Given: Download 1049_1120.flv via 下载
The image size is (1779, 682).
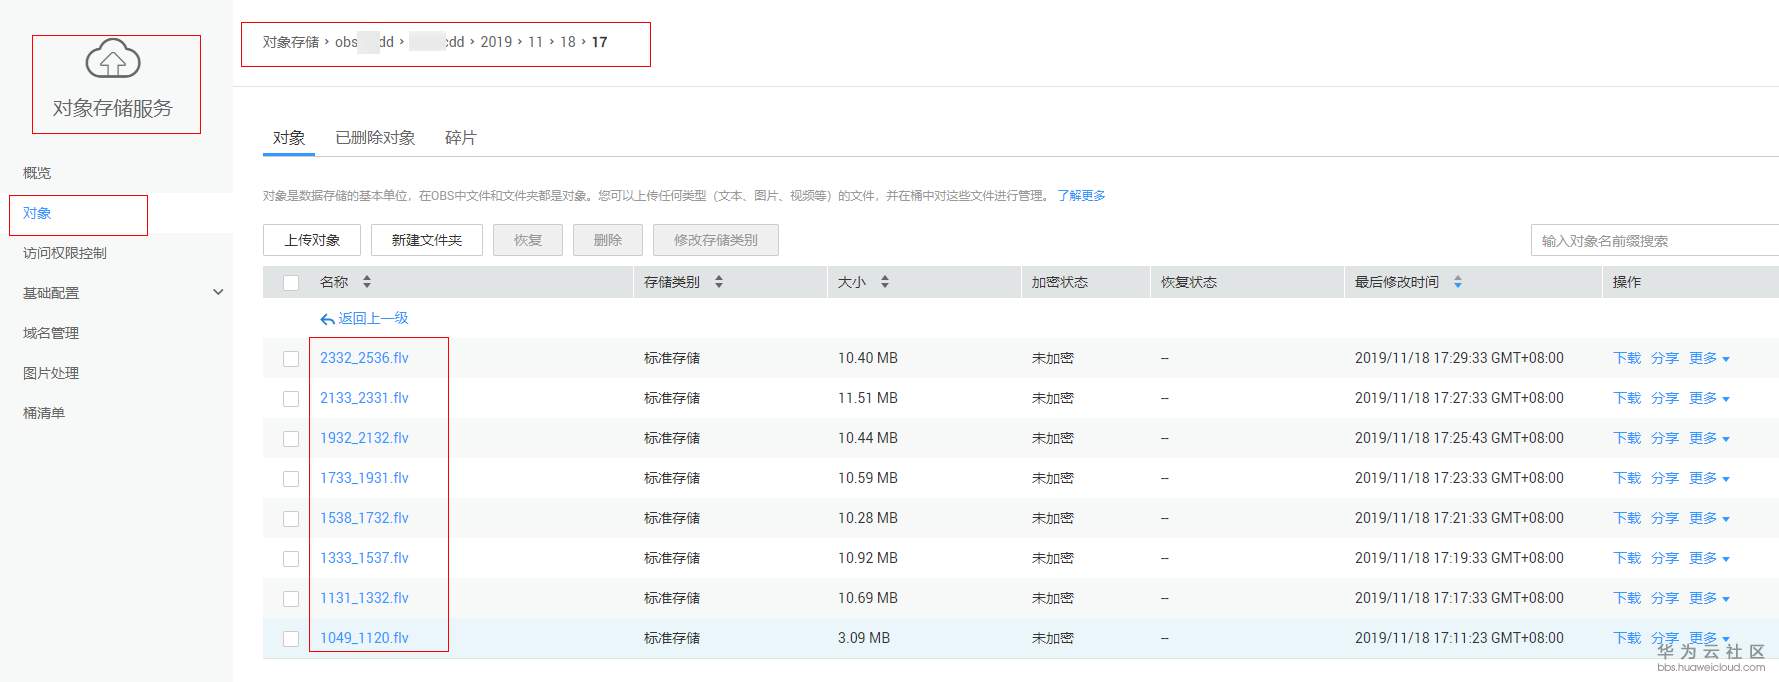Looking at the screenshot, I should click(1627, 638).
